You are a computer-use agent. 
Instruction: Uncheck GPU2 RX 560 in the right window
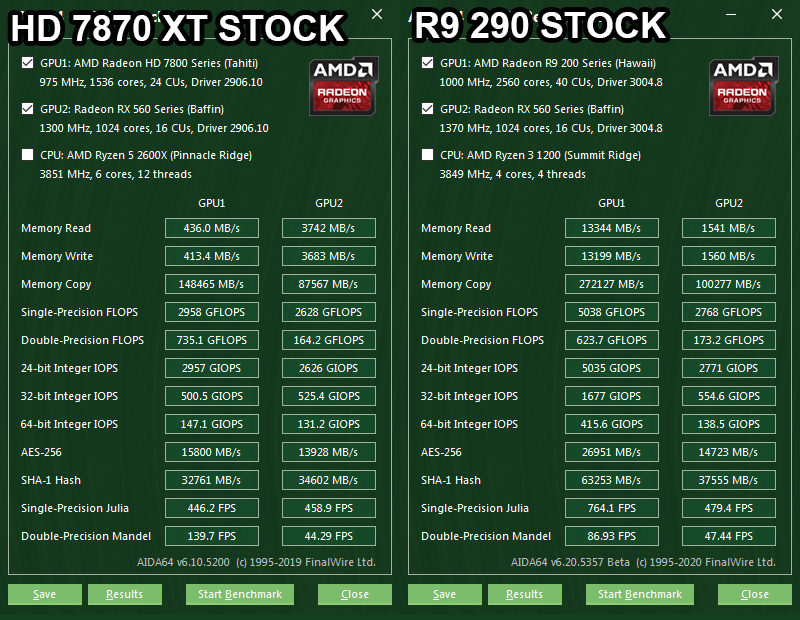click(x=428, y=109)
